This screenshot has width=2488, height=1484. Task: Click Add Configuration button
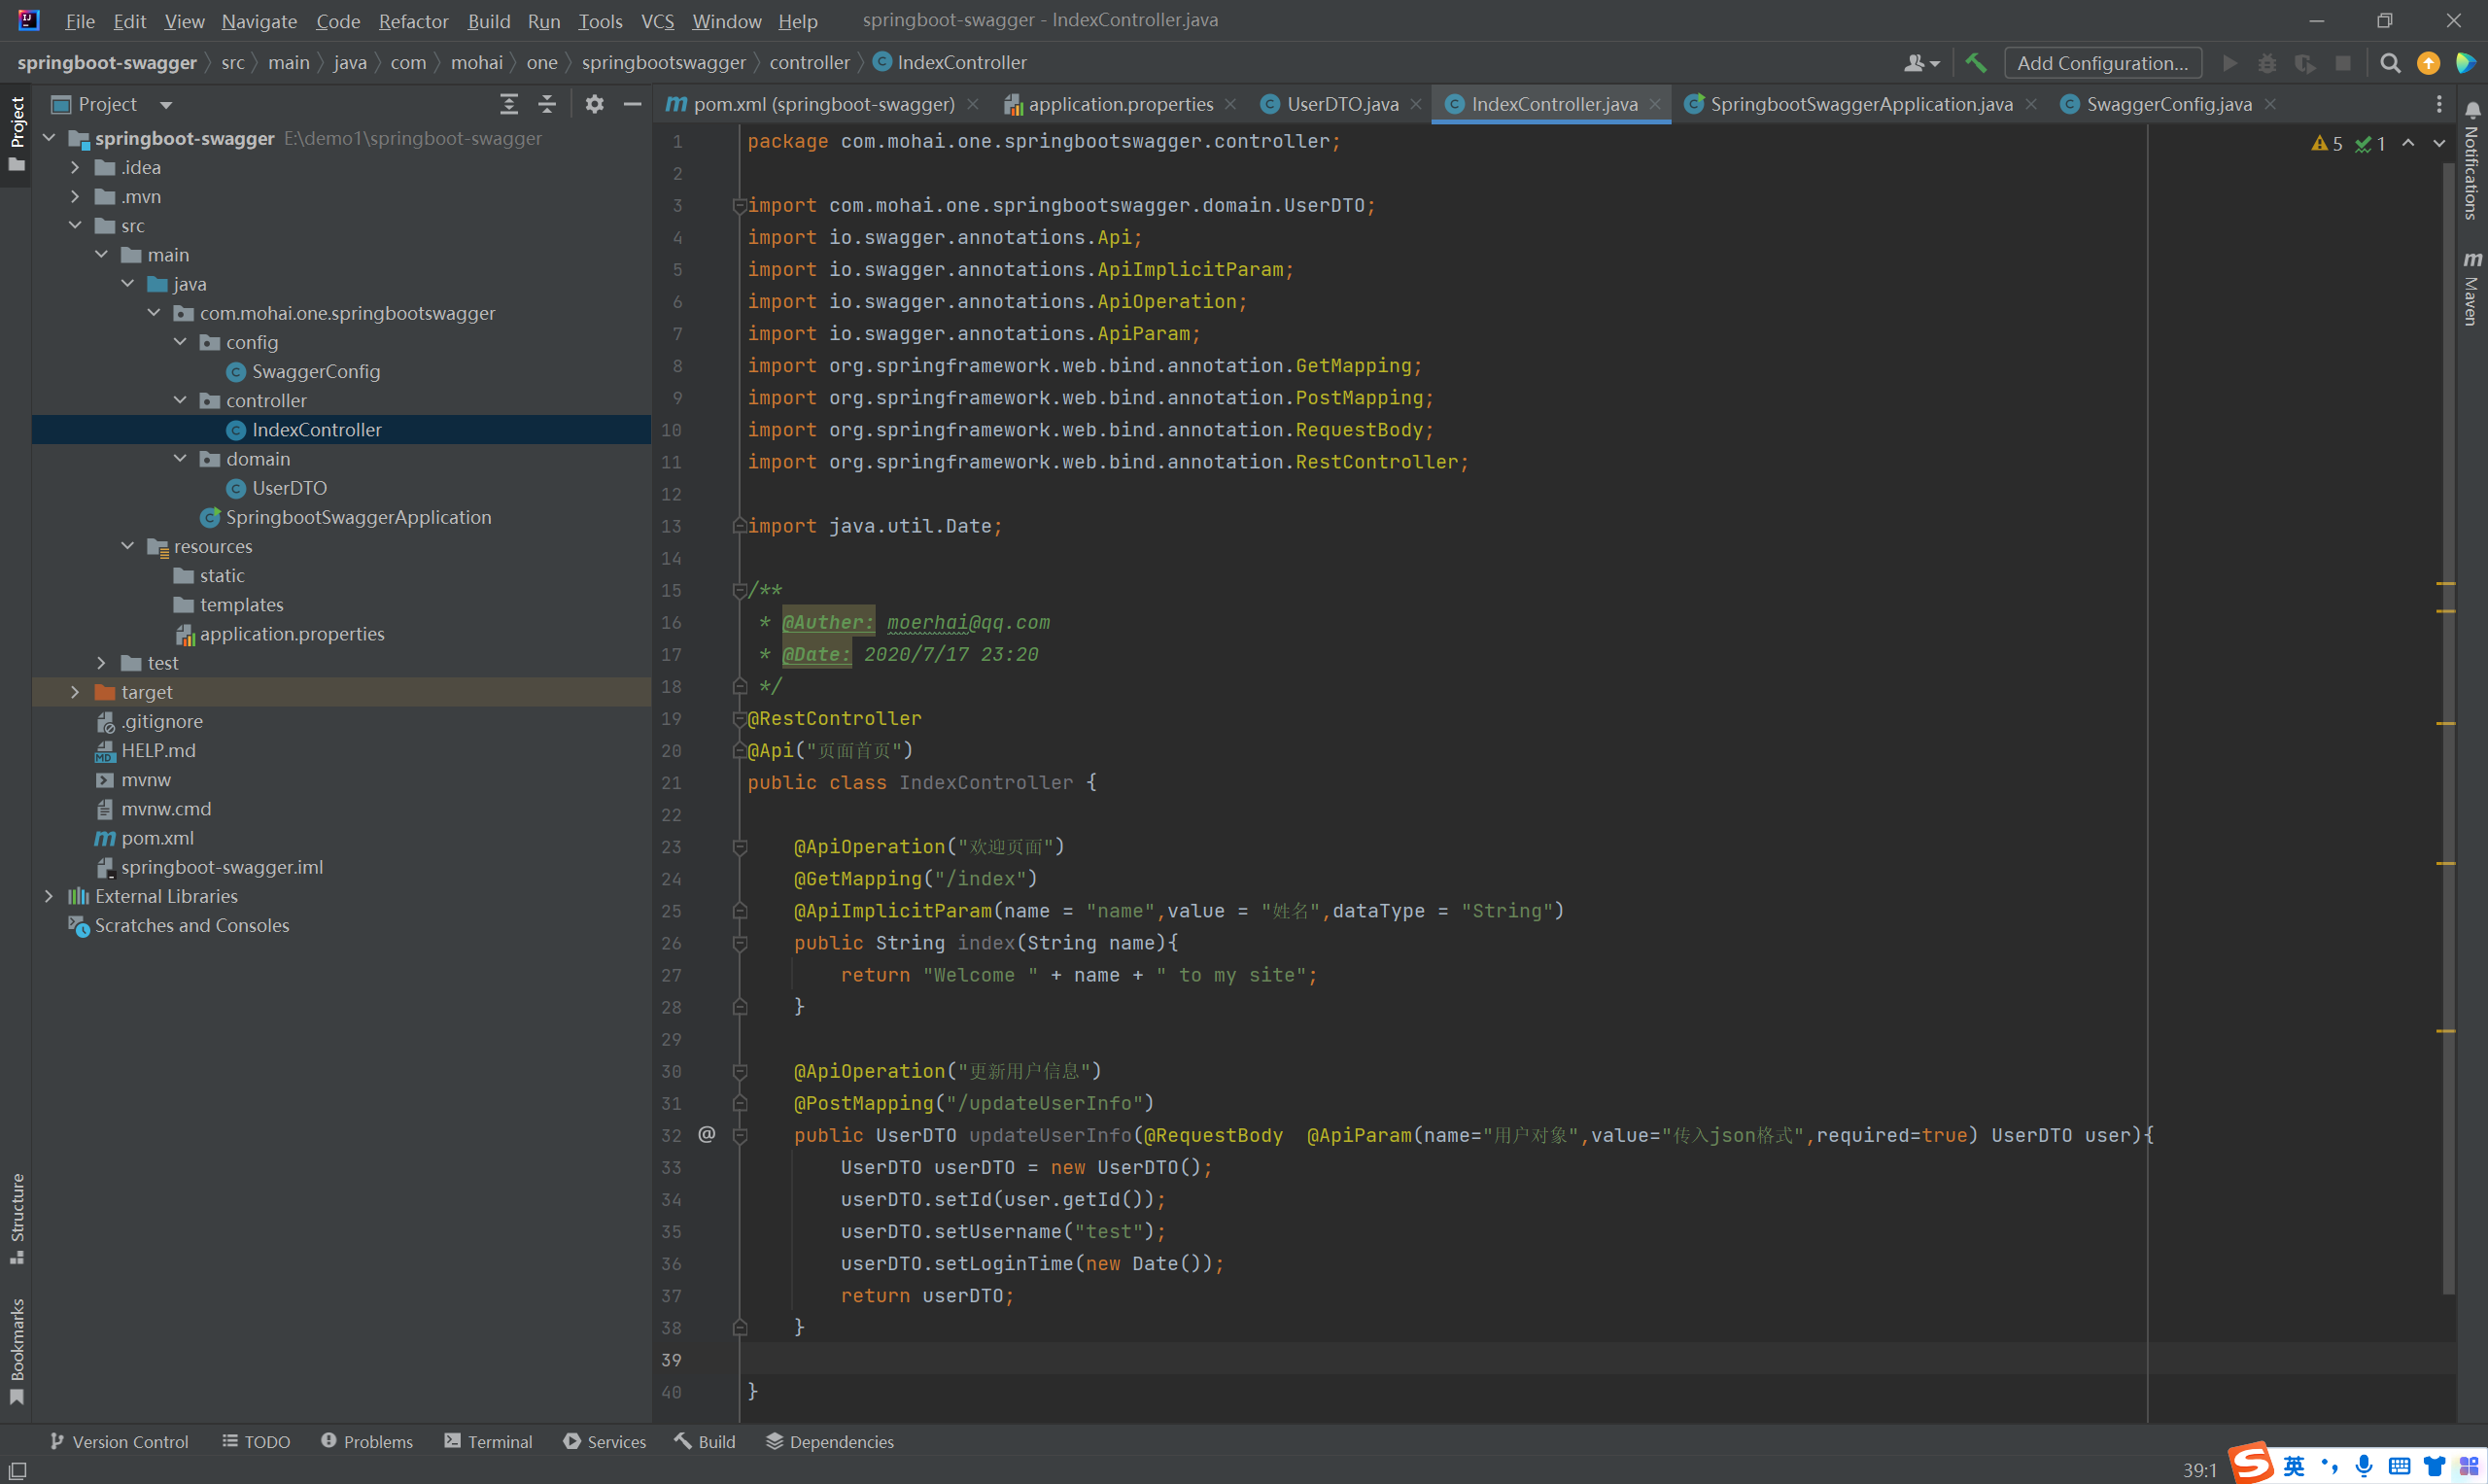pyautogui.click(x=2102, y=63)
